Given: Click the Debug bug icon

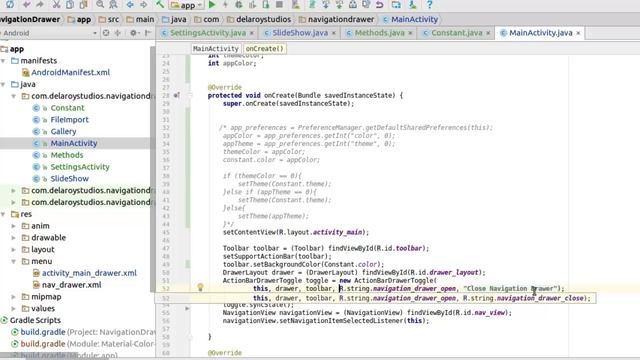Looking at the screenshot, I should coord(239,4).
